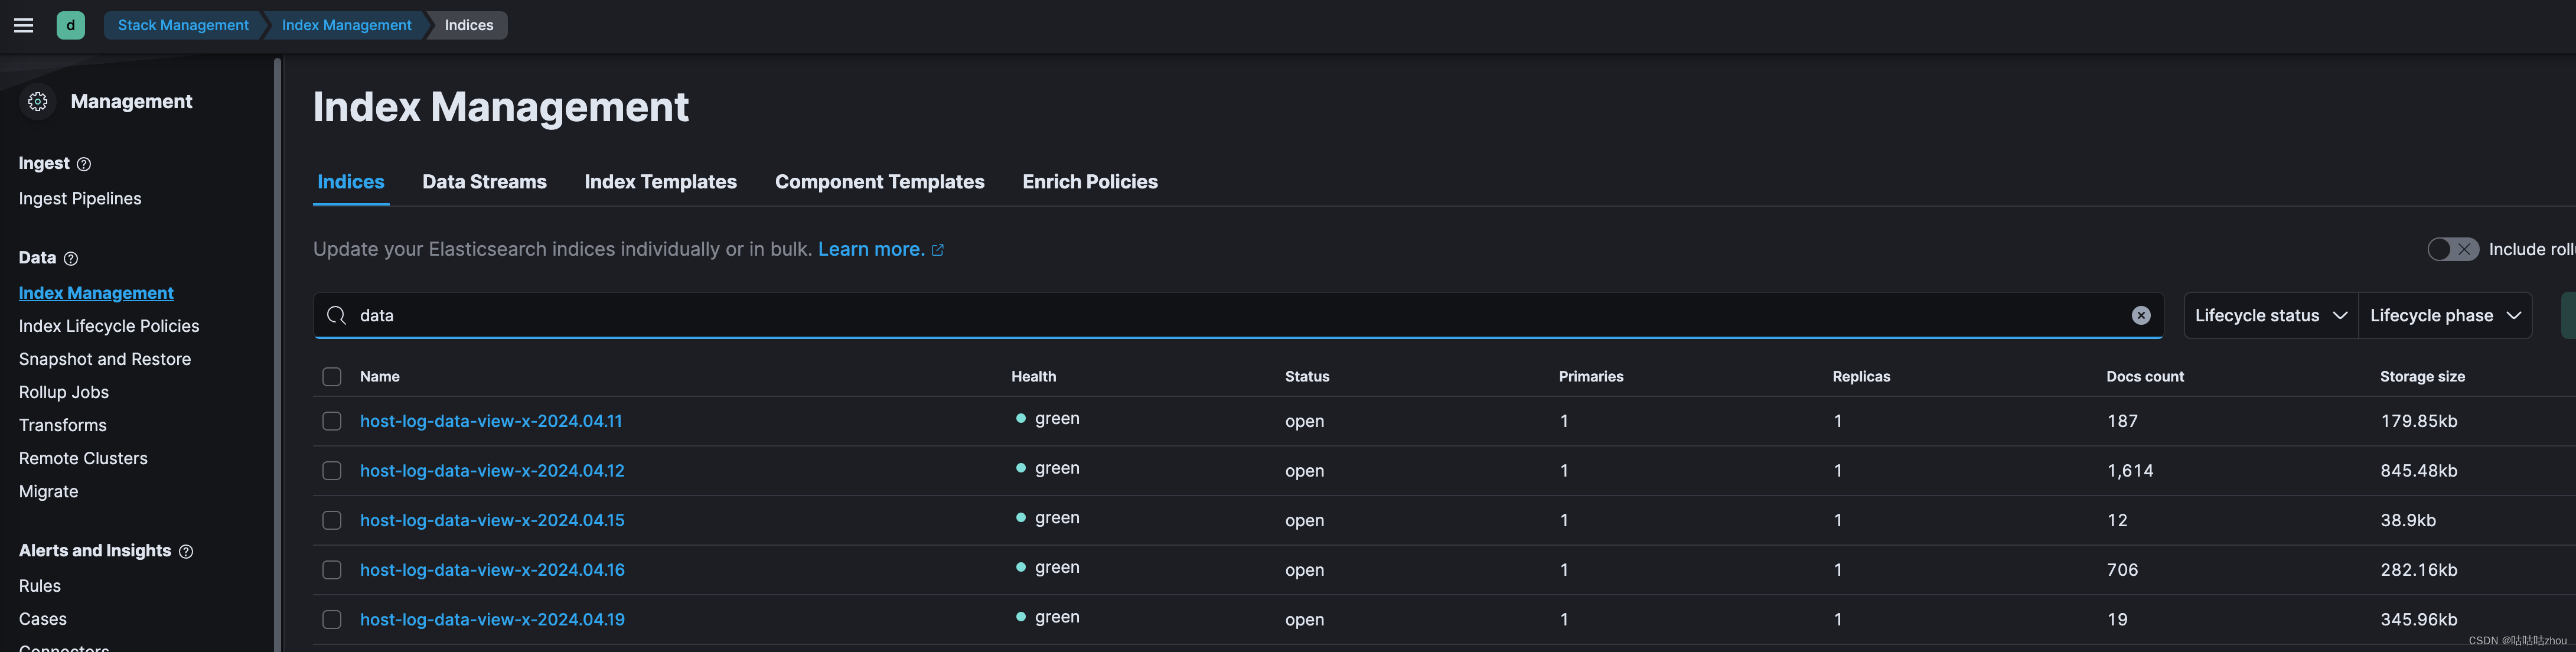
Task: Select checkbox for host-log-data-view-x-2024.04.16
Action: pyautogui.click(x=332, y=570)
